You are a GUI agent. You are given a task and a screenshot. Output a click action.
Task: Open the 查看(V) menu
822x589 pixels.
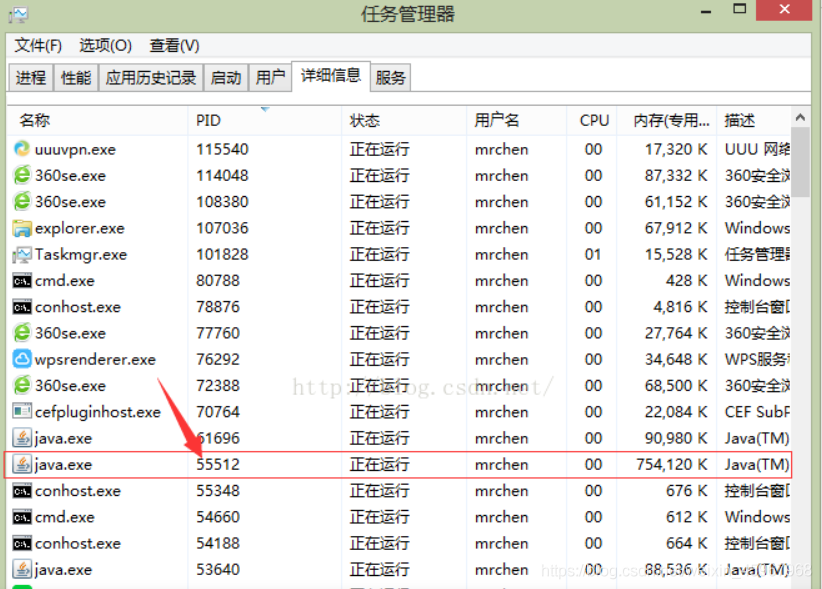click(174, 46)
